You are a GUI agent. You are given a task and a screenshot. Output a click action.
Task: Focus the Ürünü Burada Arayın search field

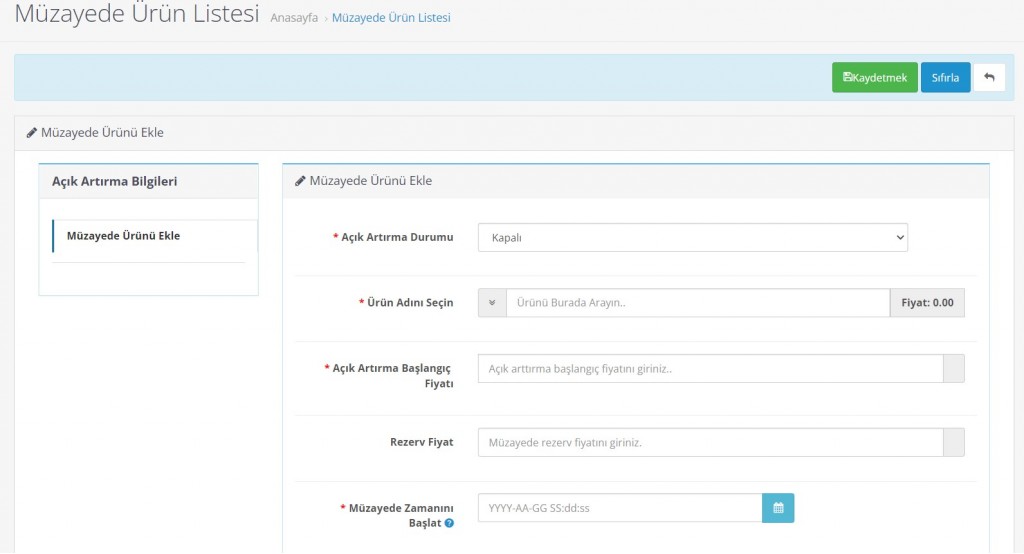[x=697, y=303]
